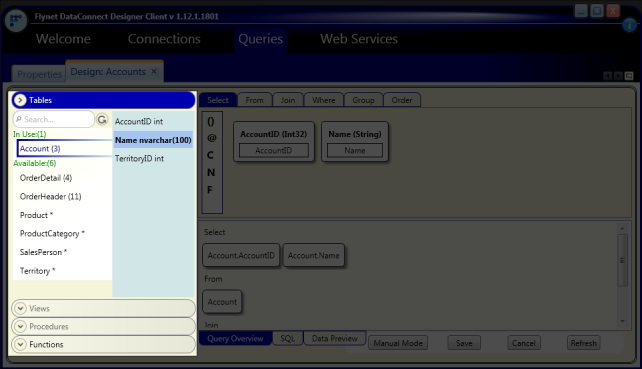
Task: Add a parameter with the @ tool
Action: pyautogui.click(x=211, y=138)
